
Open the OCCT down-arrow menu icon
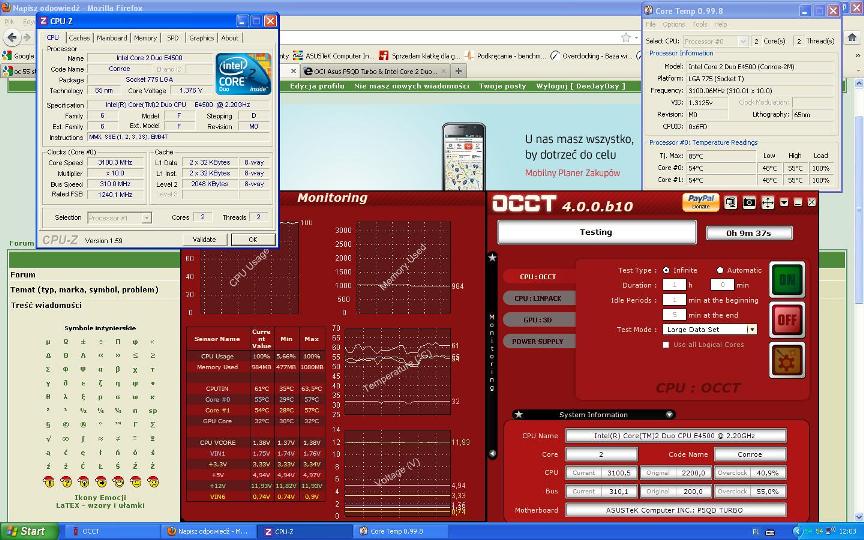coord(784,203)
